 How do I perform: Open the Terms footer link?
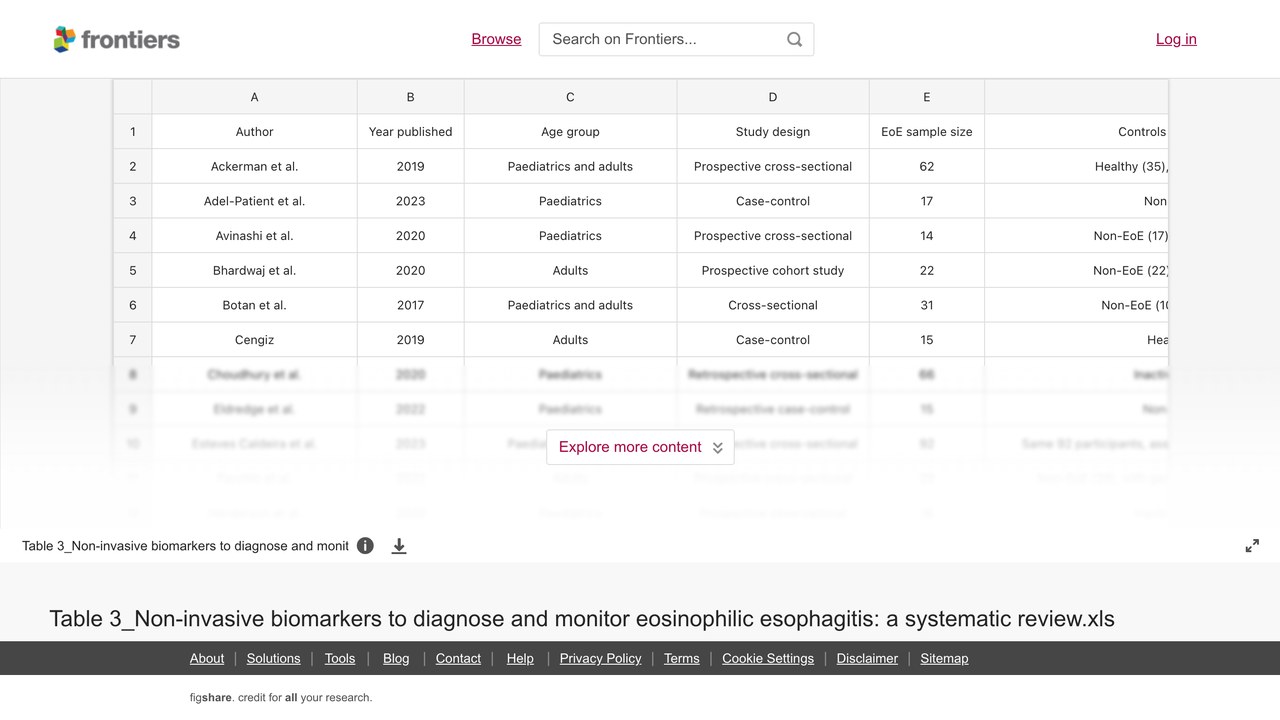(681, 658)
